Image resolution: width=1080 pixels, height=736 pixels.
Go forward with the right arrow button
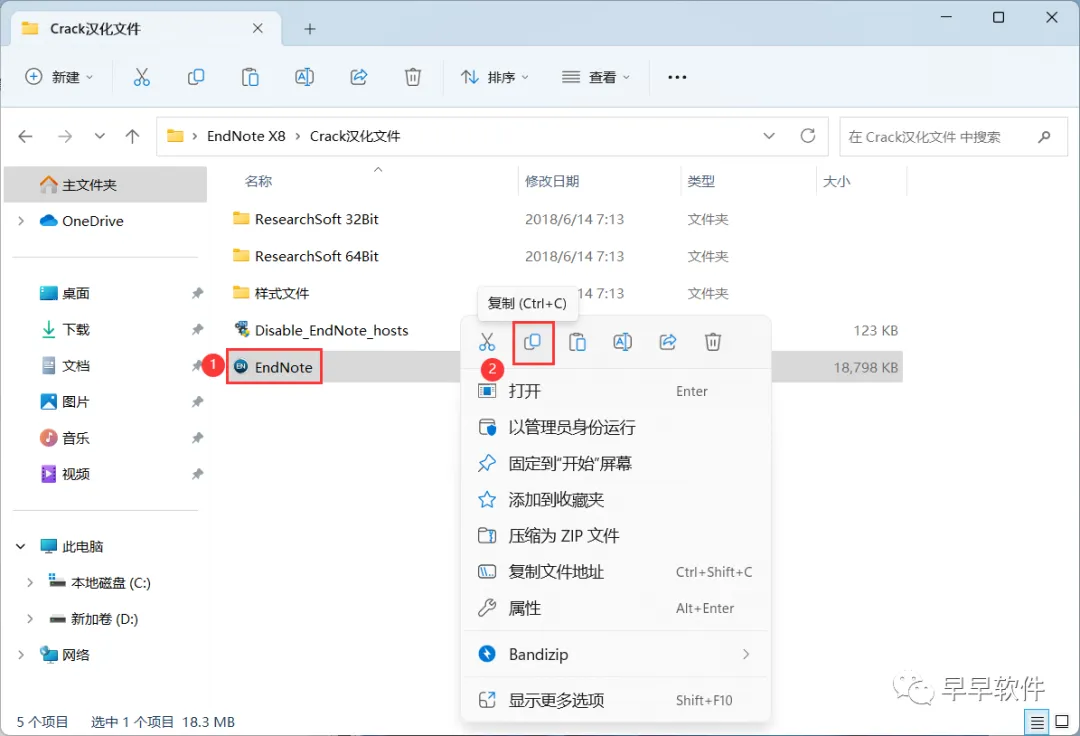[x=65, y=136]
